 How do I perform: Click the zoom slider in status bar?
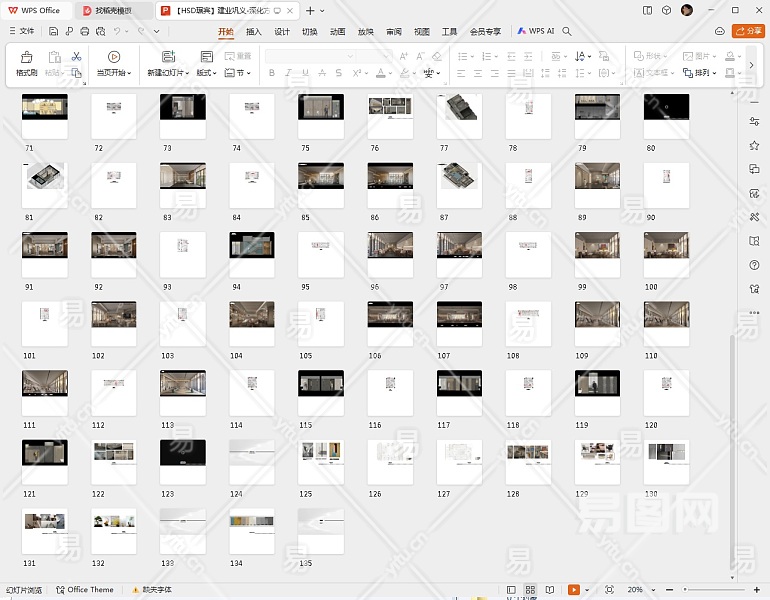(685, 590)
